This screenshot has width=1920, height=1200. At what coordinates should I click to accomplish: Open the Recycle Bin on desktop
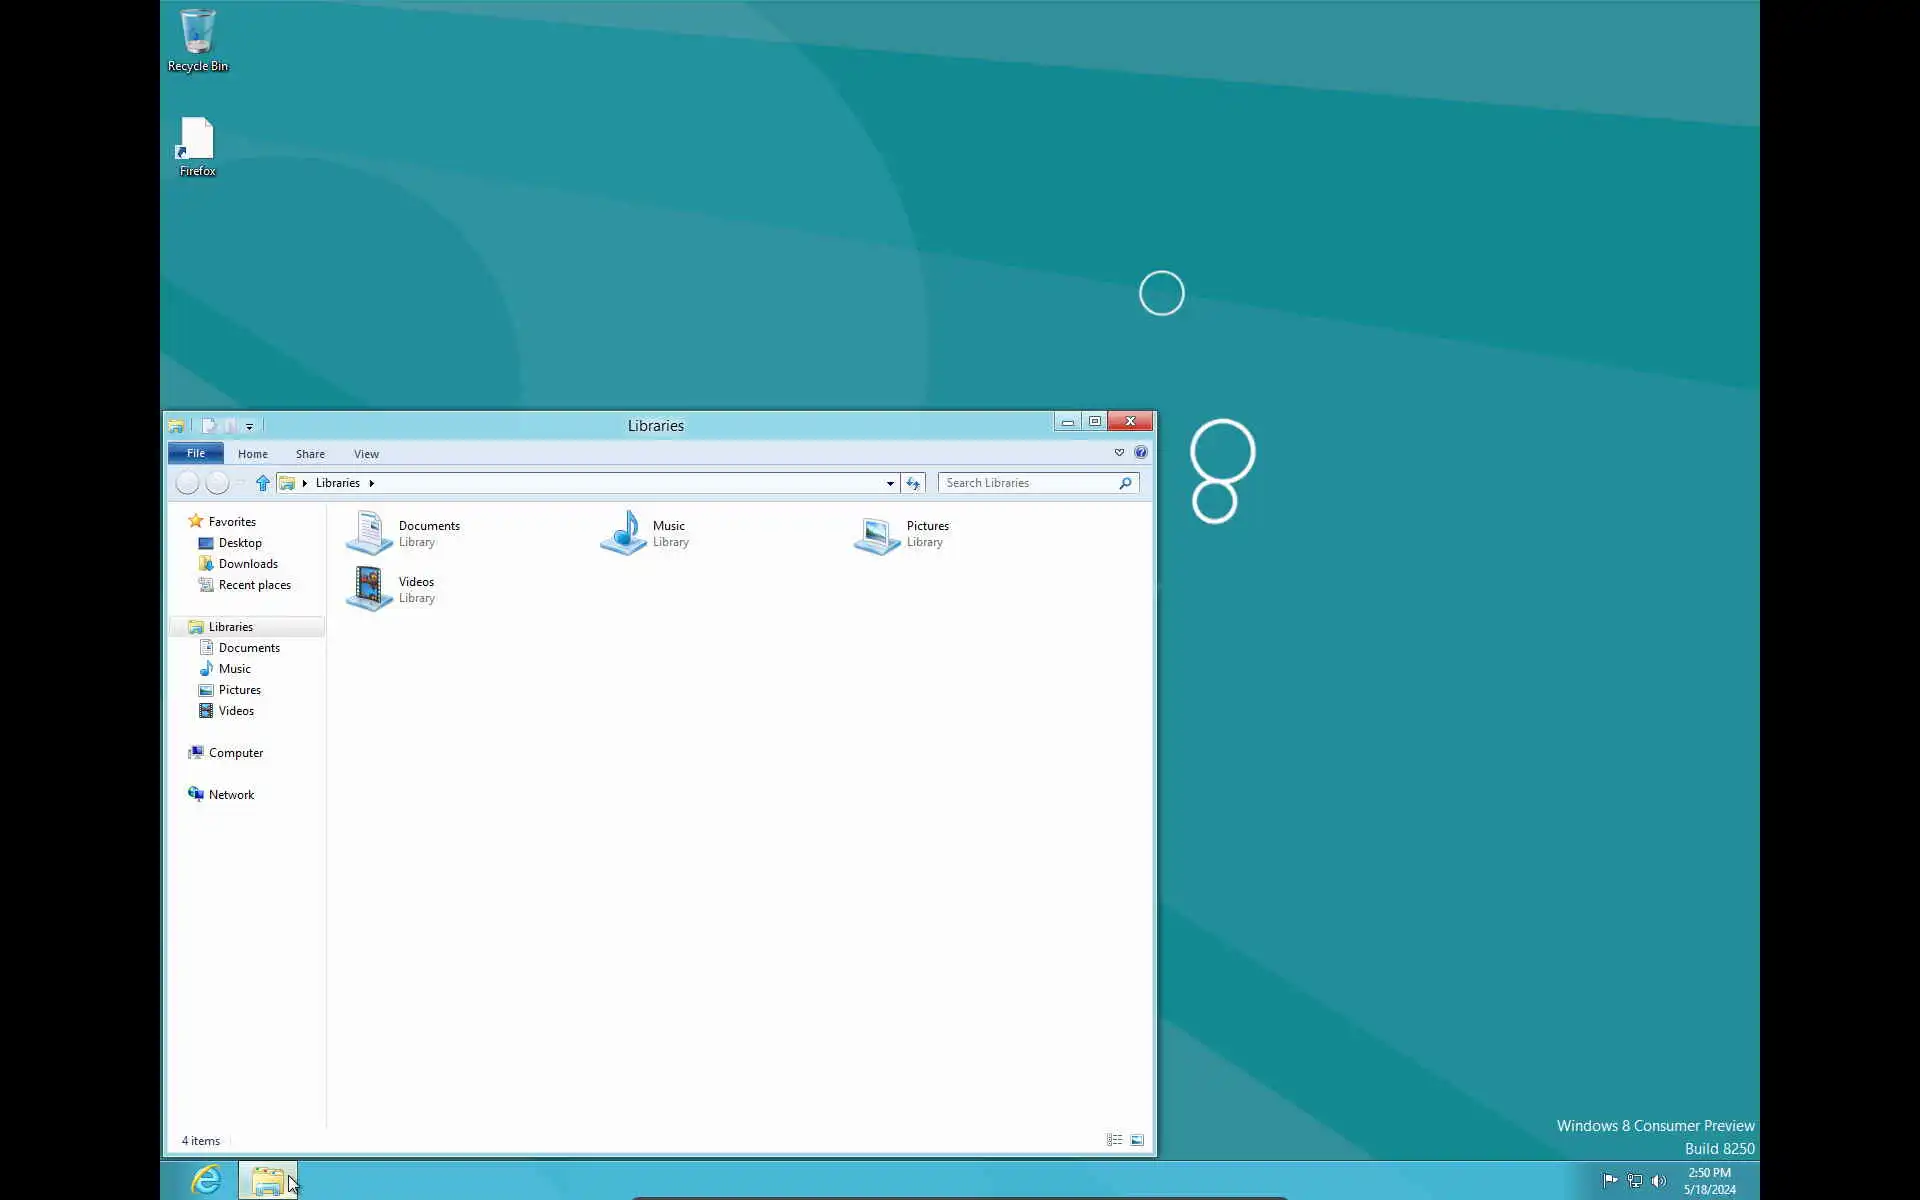(x=197, y=36)
